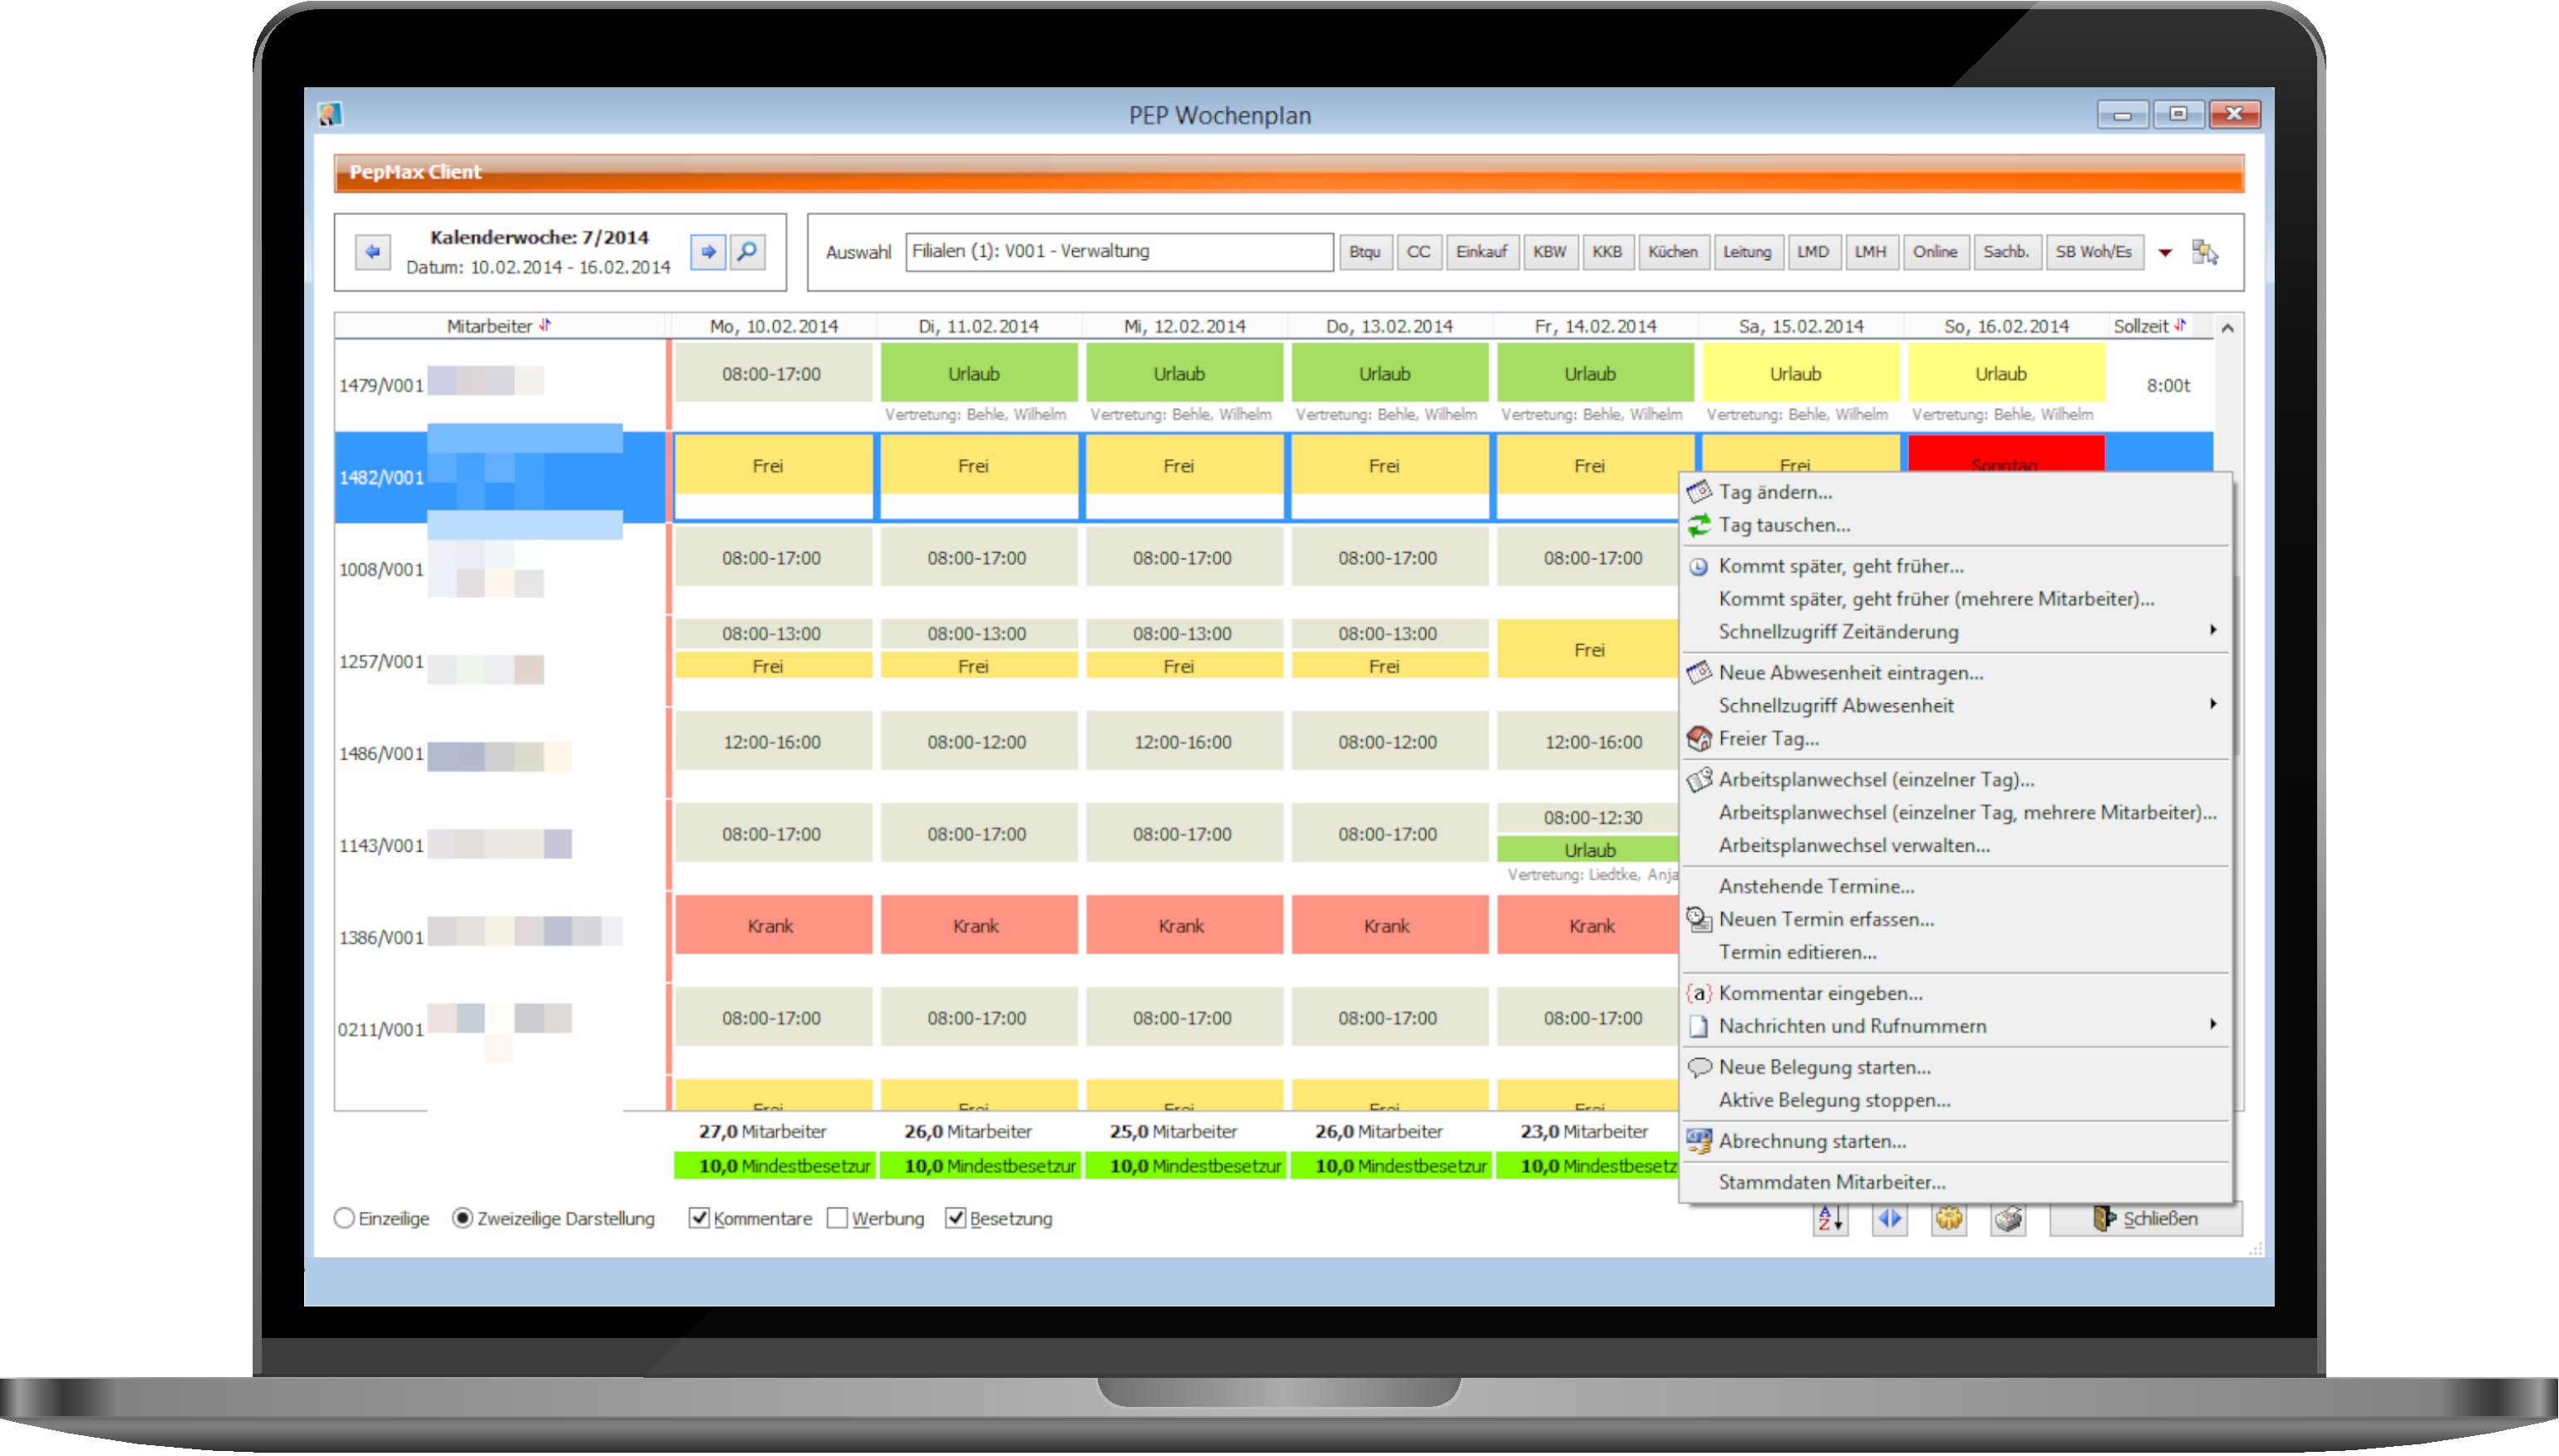Select employee row 1008/V001
2559x1456 pixels.
pos(500,569)
